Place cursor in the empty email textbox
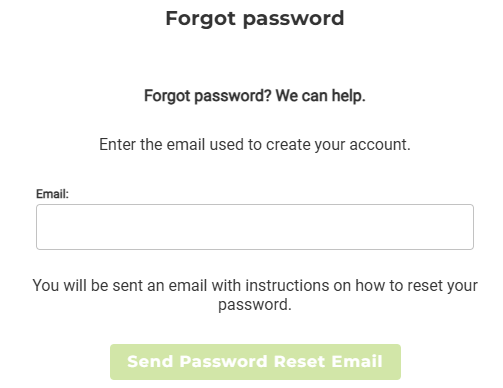The image size is (503, 388). (x=255, y=227)
